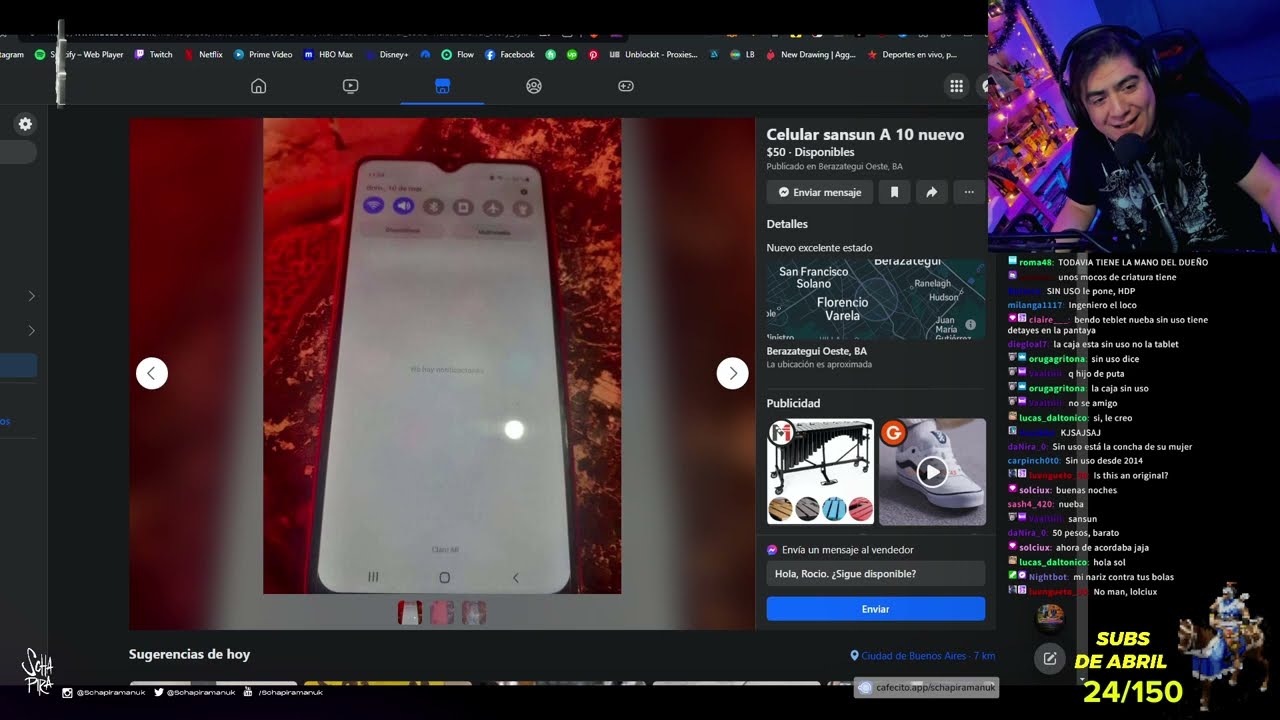The height and width of the screenshot is (720, 1280).
Task: Expand upper sidebar chevron arrow
Action: pos(31,296)
